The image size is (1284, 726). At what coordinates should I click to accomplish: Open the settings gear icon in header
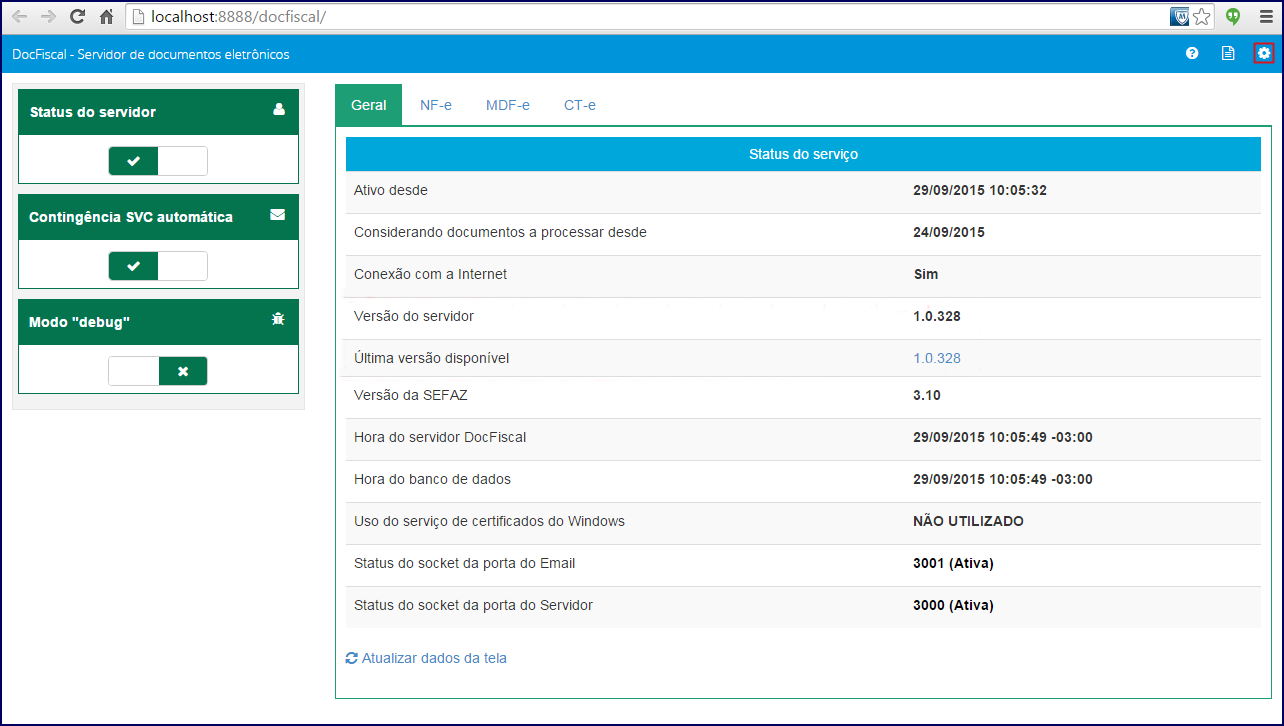coord(1264,53)
